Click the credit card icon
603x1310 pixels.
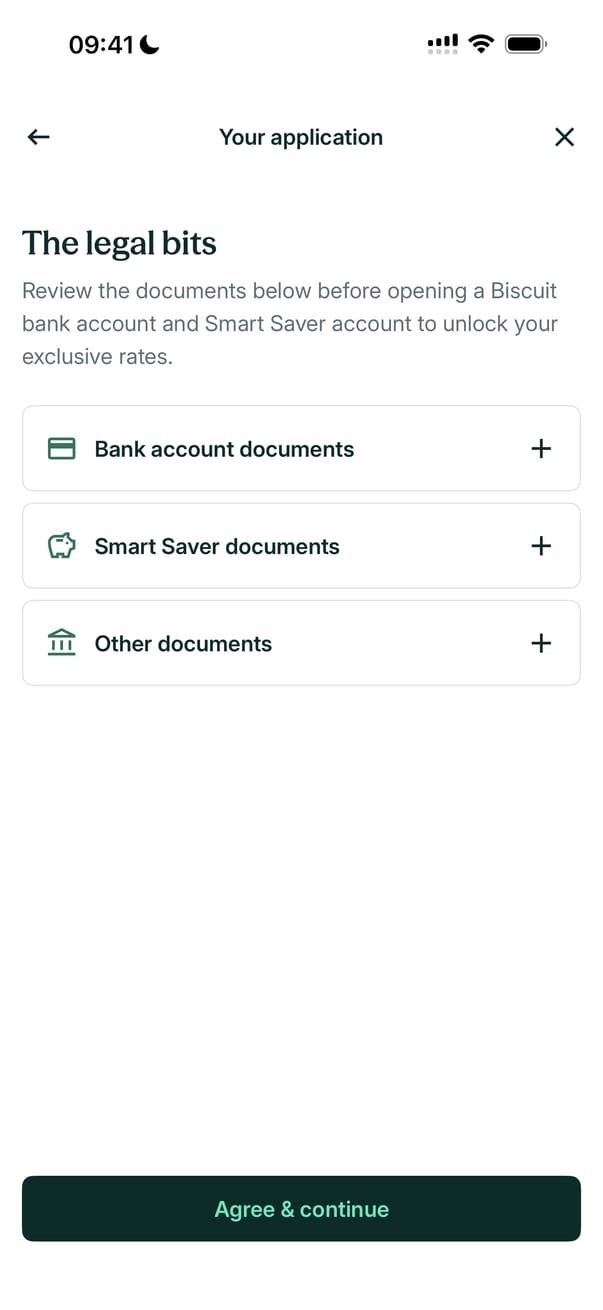62,449
